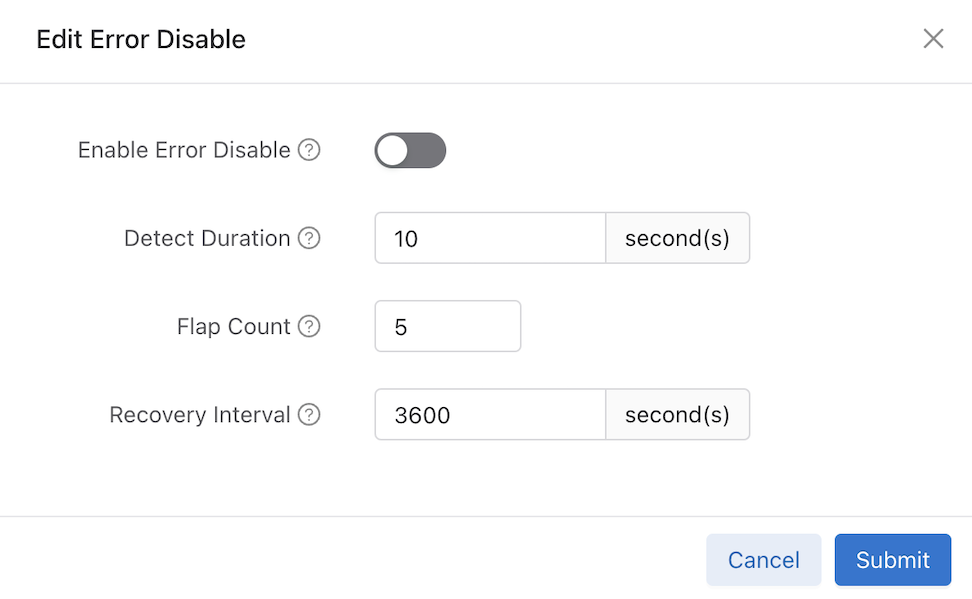Click the second(s) unit beside Recovery Interval
The image size is (972, 599).
677,414
